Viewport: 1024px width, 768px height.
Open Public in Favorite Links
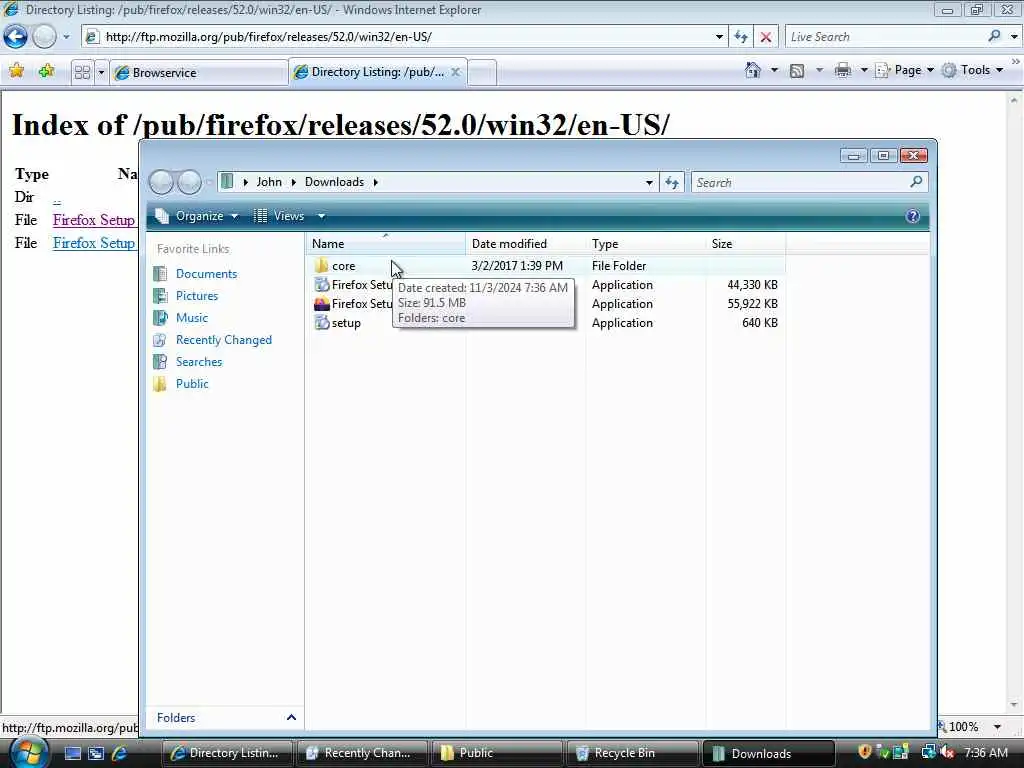[x=192, y=384]
